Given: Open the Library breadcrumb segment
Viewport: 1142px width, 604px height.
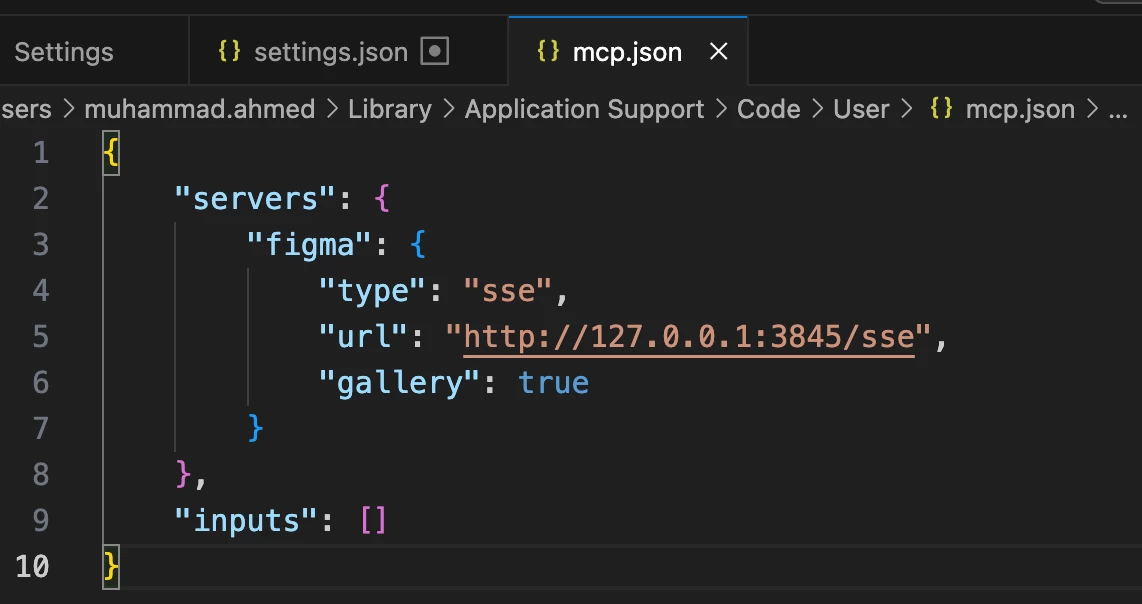Looking at the screenshot, I should [390, 109].
